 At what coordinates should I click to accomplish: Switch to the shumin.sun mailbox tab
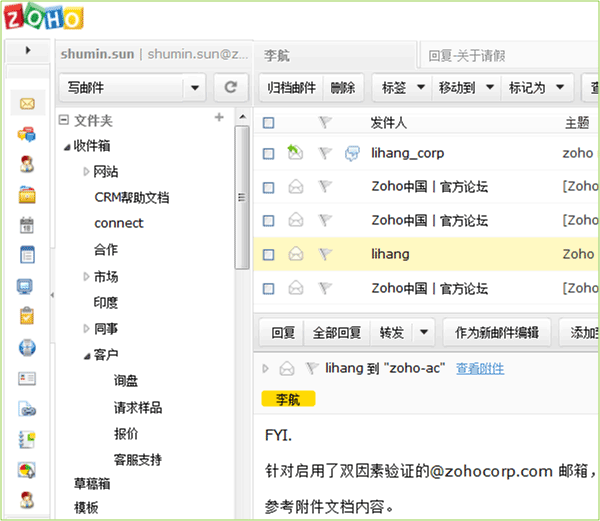155,54
